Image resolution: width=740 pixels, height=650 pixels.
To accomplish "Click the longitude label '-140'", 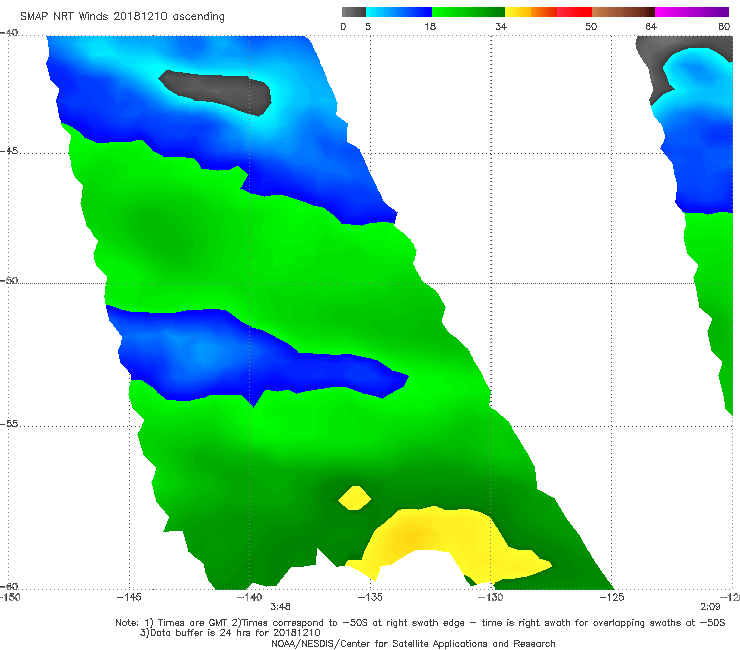I will 249,597.
